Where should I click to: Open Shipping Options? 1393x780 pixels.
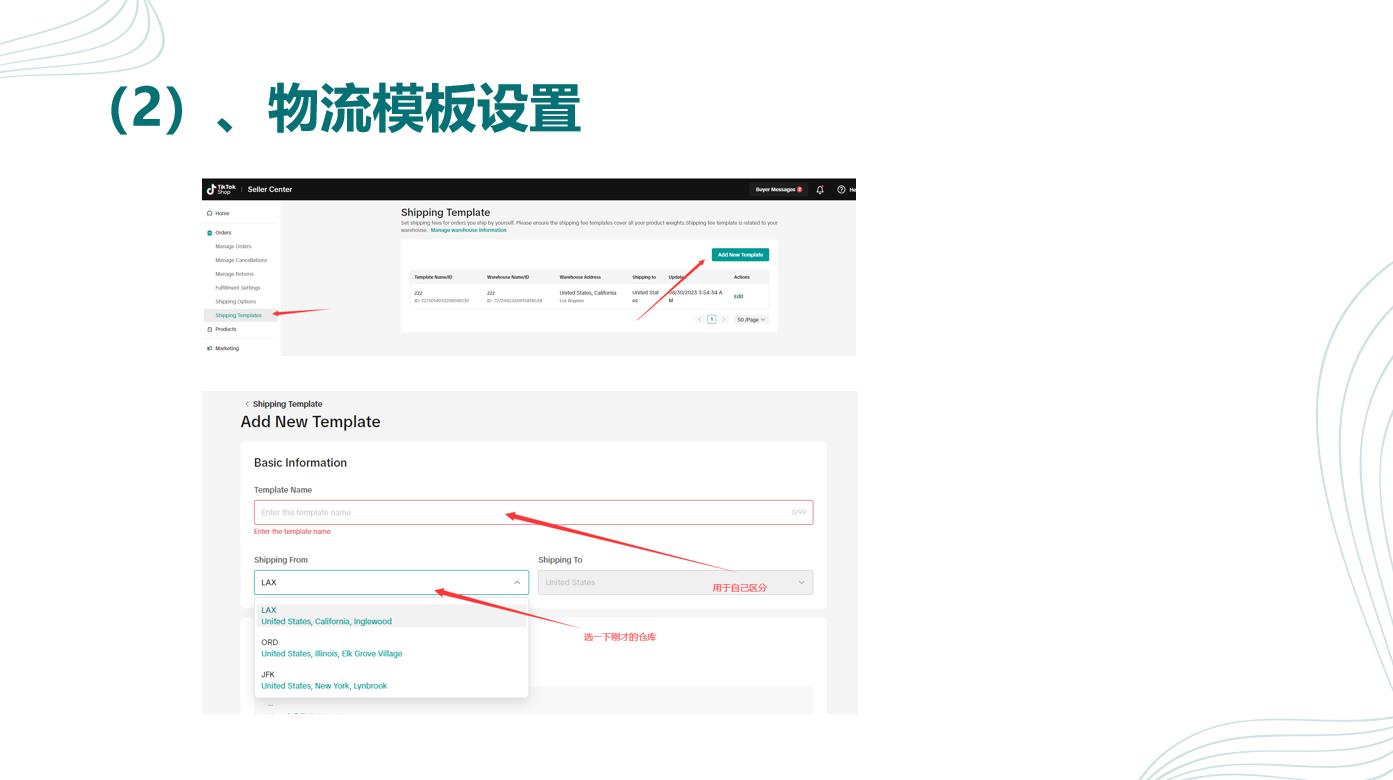[235, 301]
